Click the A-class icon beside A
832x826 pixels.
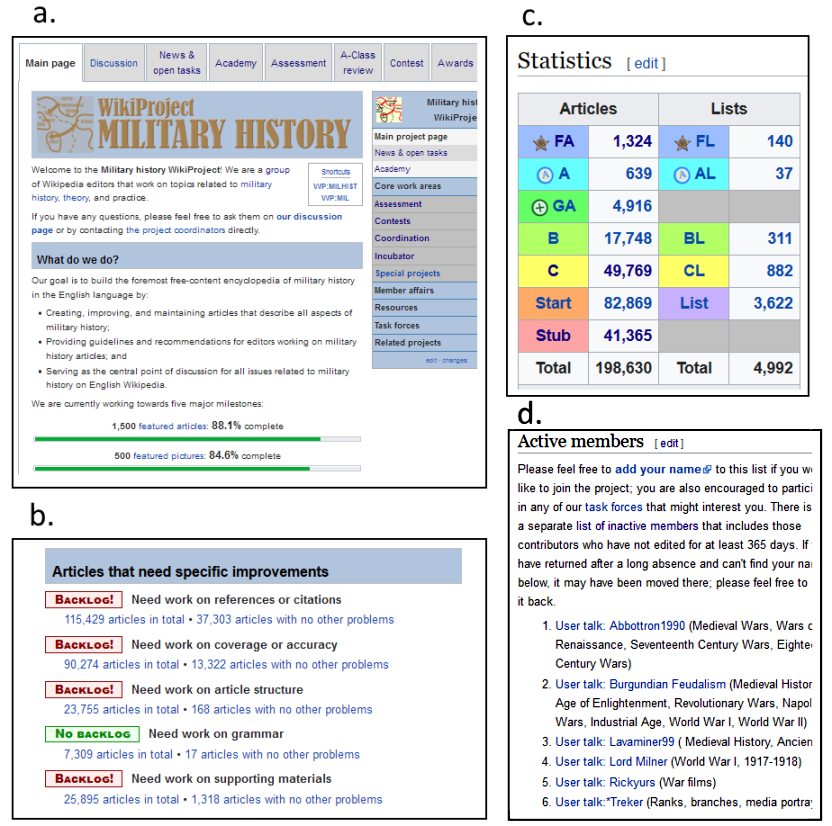(x=545, y=175)
